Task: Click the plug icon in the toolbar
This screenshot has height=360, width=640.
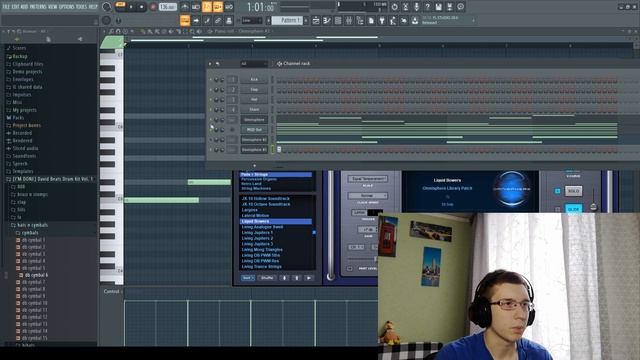Action: [x=382, y=20]
